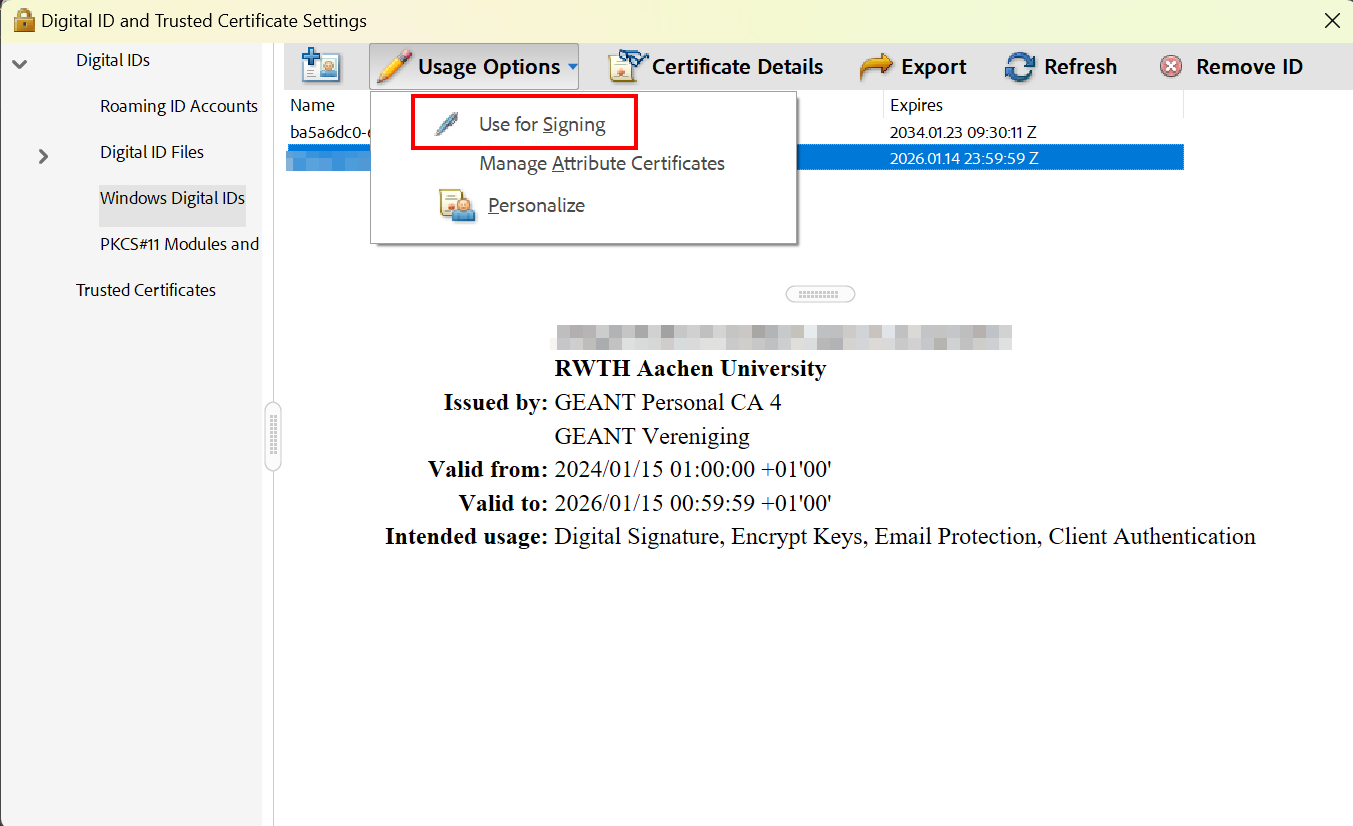Image resolution: width=1353 pixels, height=826 pixels.
Task: Click the Refresh icon
Action: click(1020, 66)
